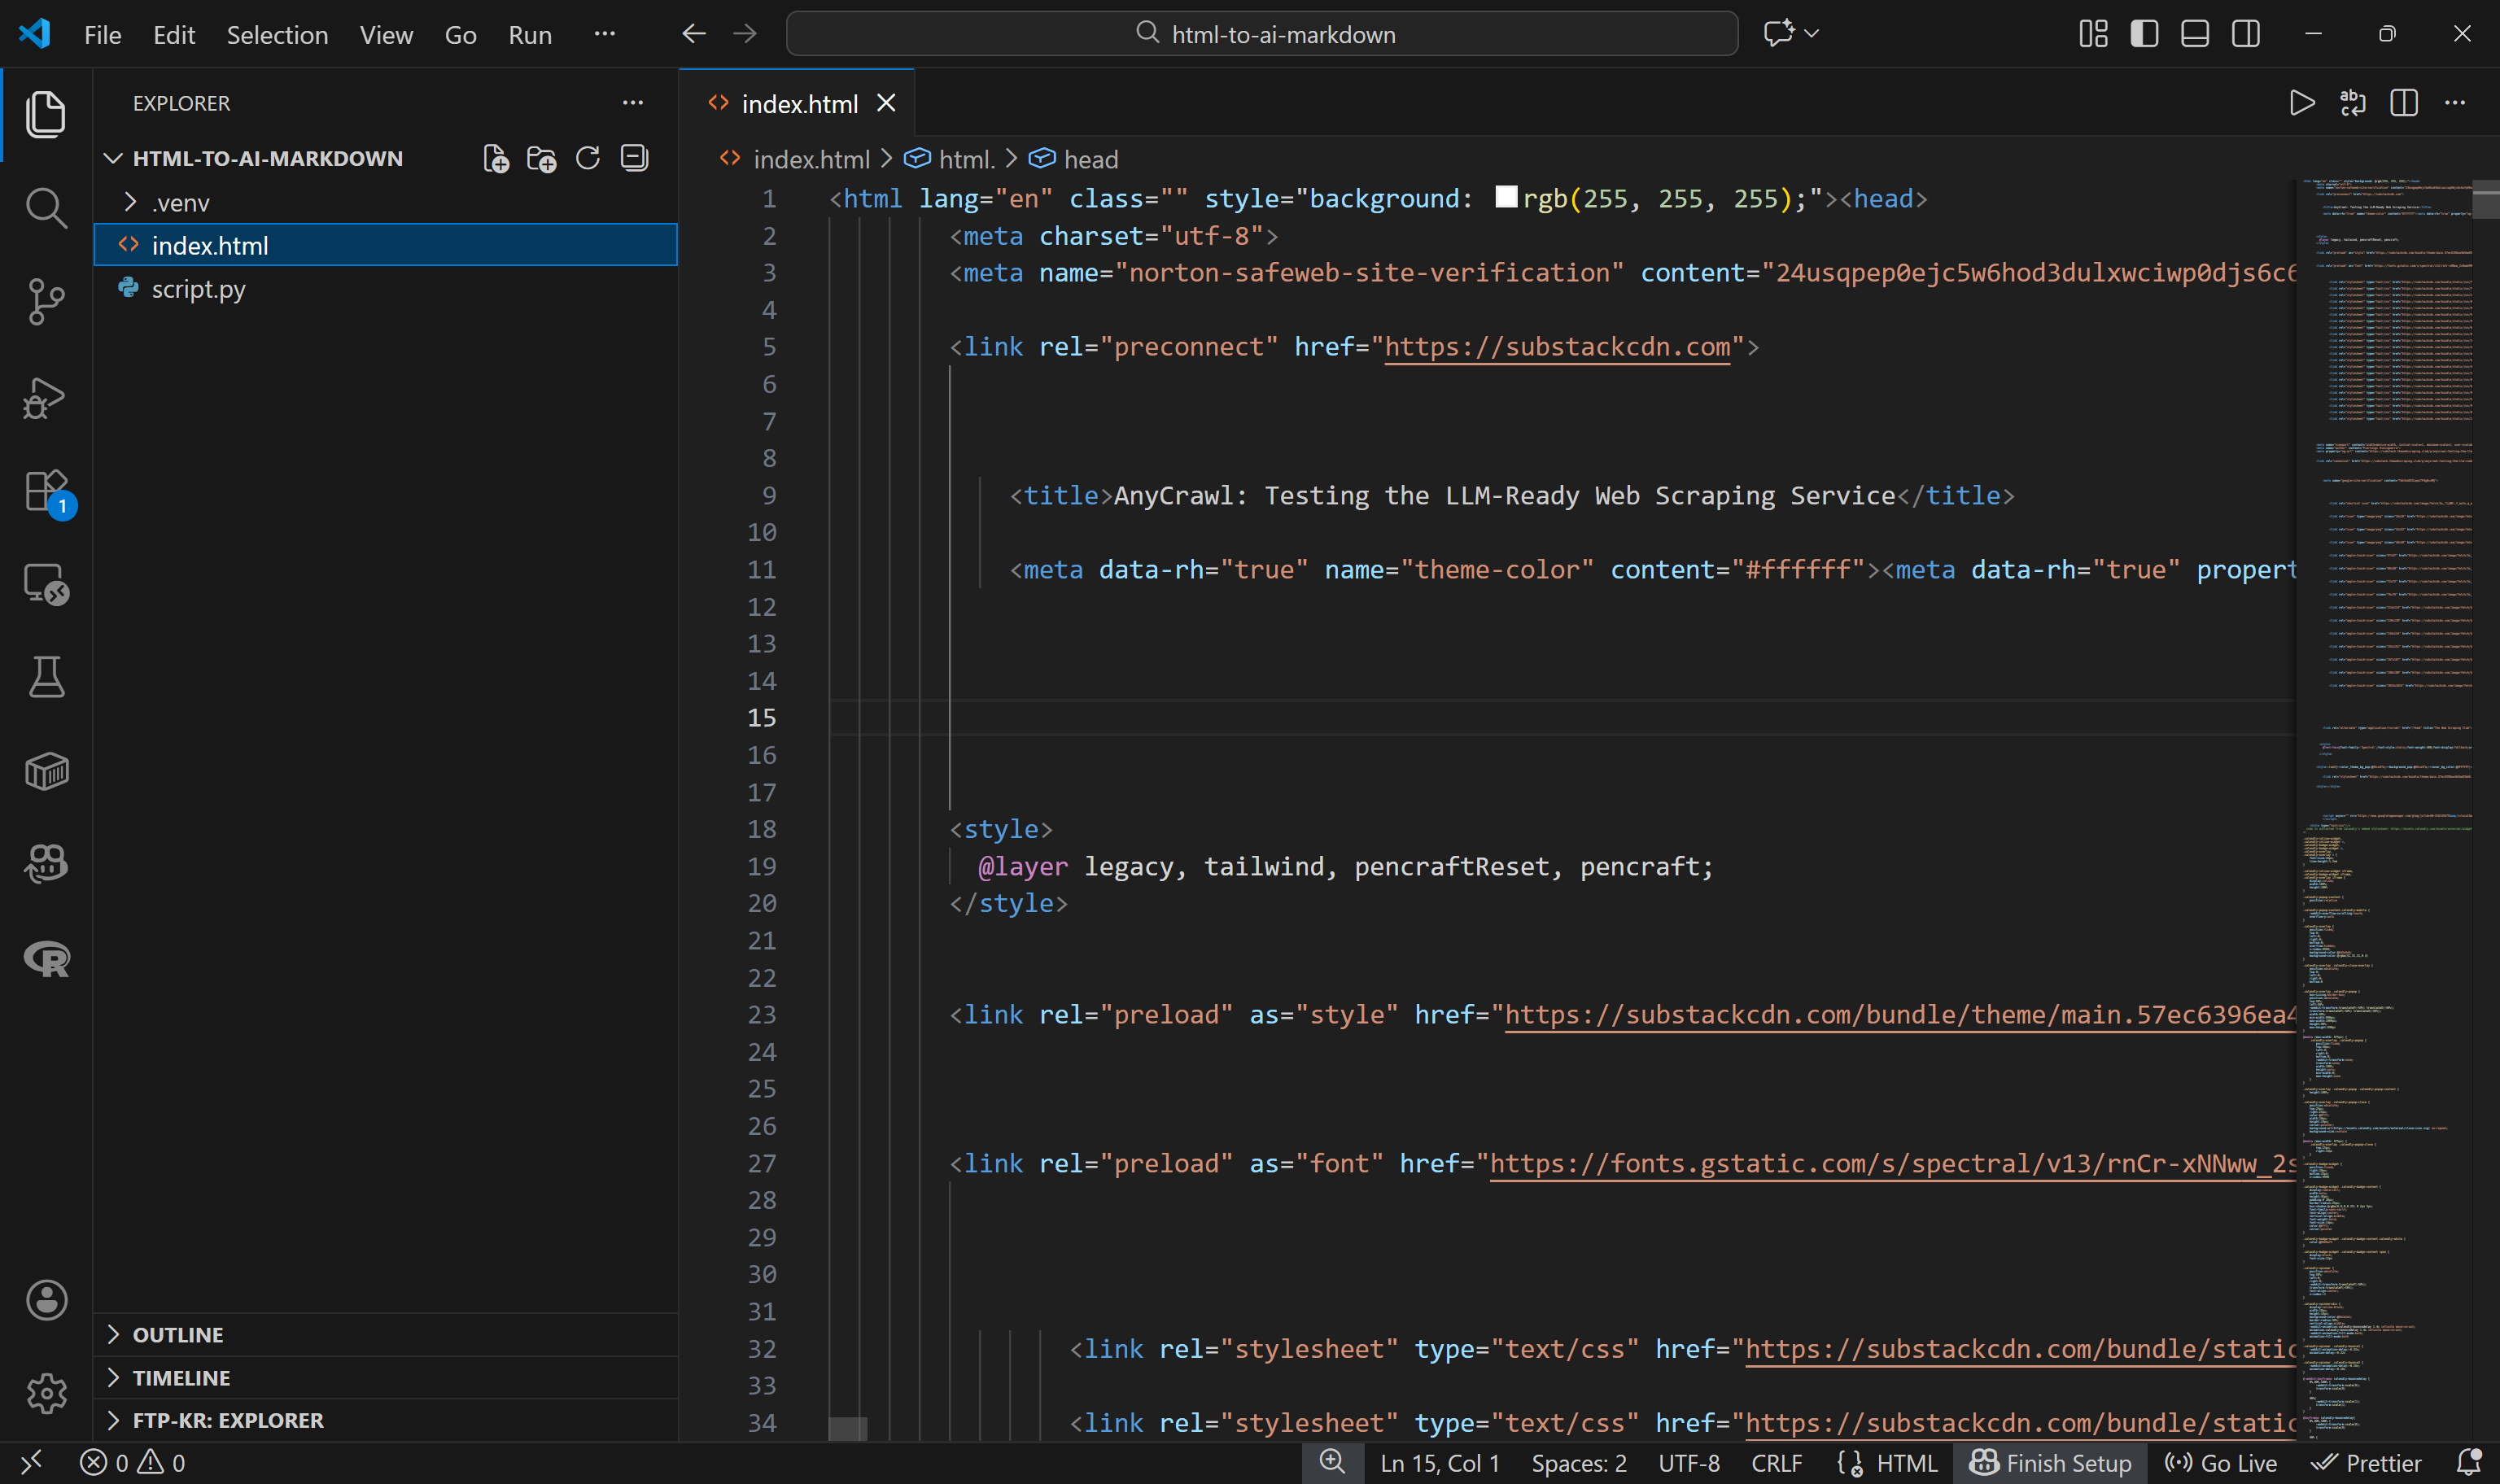Expand the OUTLINE section
The width and height of the screenshot is (2500, 1484).
coord(178,1335)
